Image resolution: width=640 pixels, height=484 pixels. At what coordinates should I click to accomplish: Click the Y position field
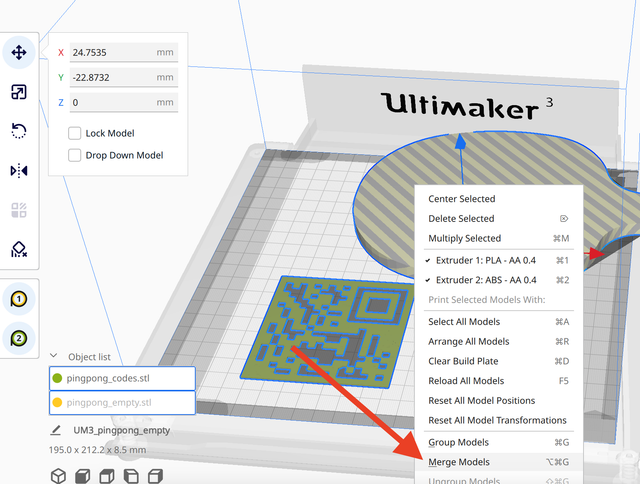[124, 77]
